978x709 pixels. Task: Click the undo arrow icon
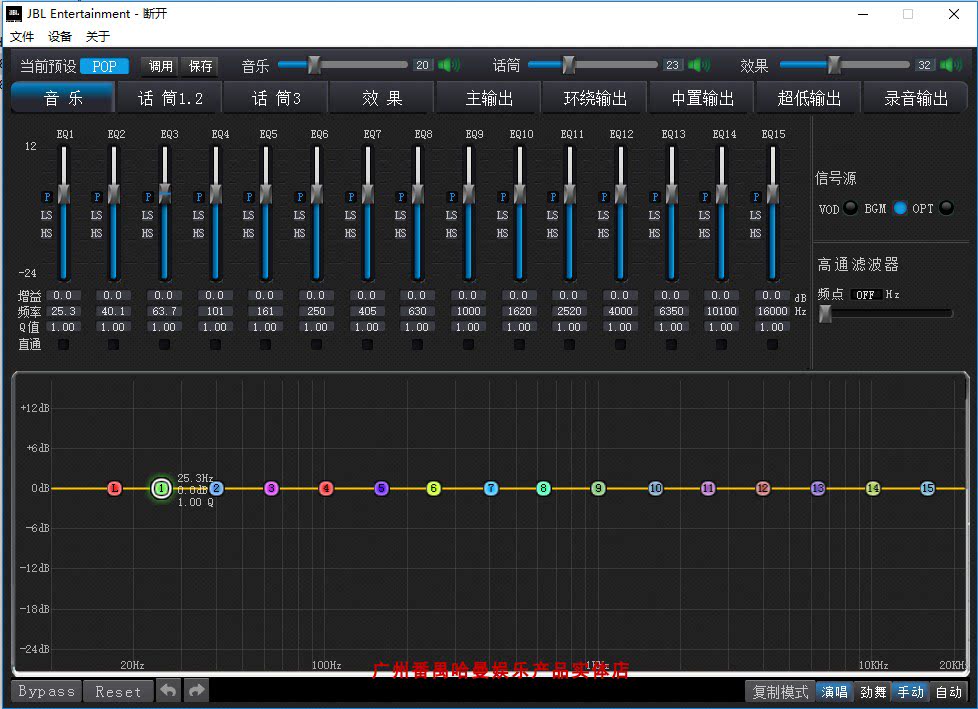coord(169,691)
